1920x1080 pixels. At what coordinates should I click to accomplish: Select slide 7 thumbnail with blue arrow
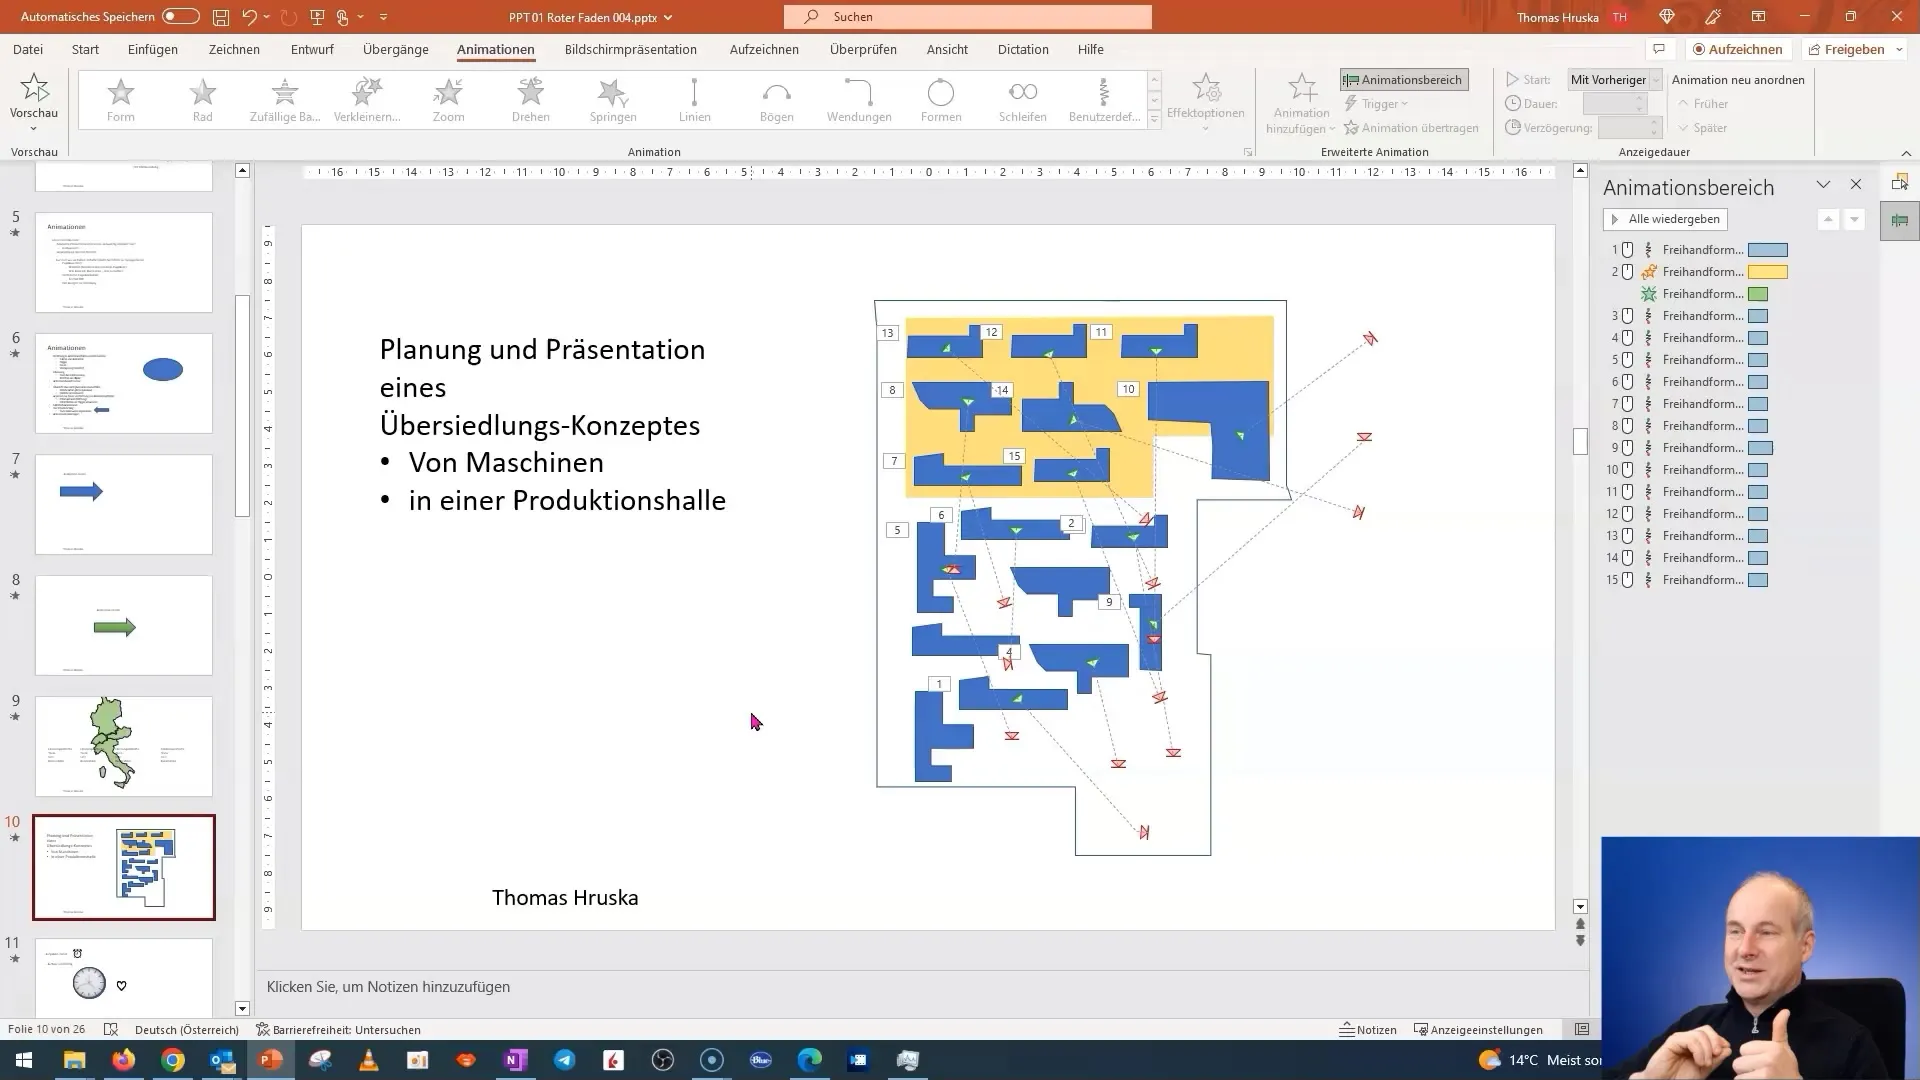click(x=124, y=504)
